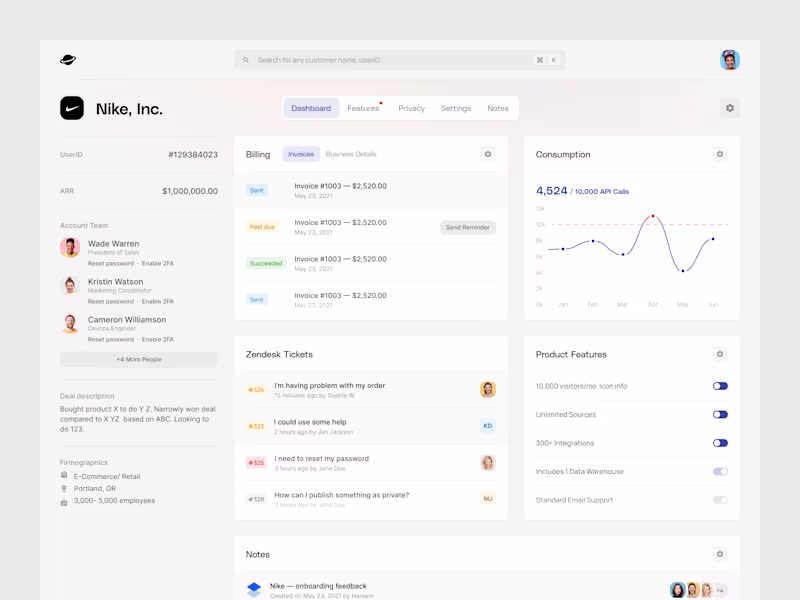Open the Privacy tab
Viewport: 800px width, 600px height.
411,108
